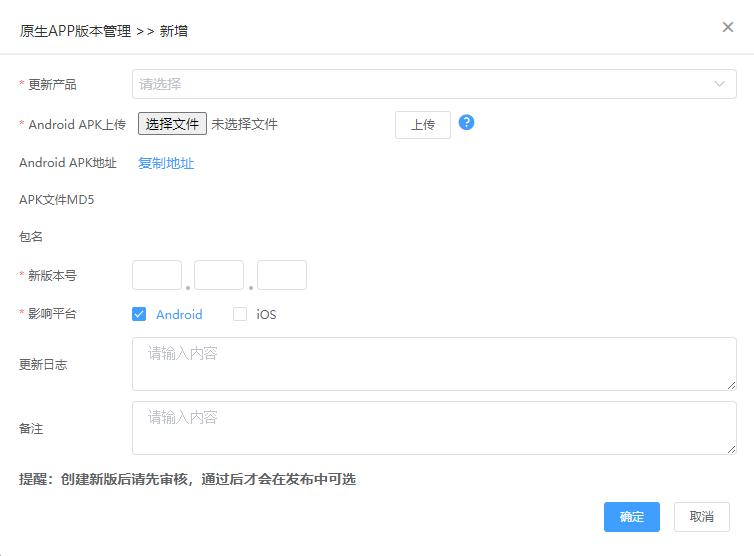The height and width of the screenshot is (556, 754).
Task: Click the 原生APP版本管理 >> 新增 title
Action: 104,31
